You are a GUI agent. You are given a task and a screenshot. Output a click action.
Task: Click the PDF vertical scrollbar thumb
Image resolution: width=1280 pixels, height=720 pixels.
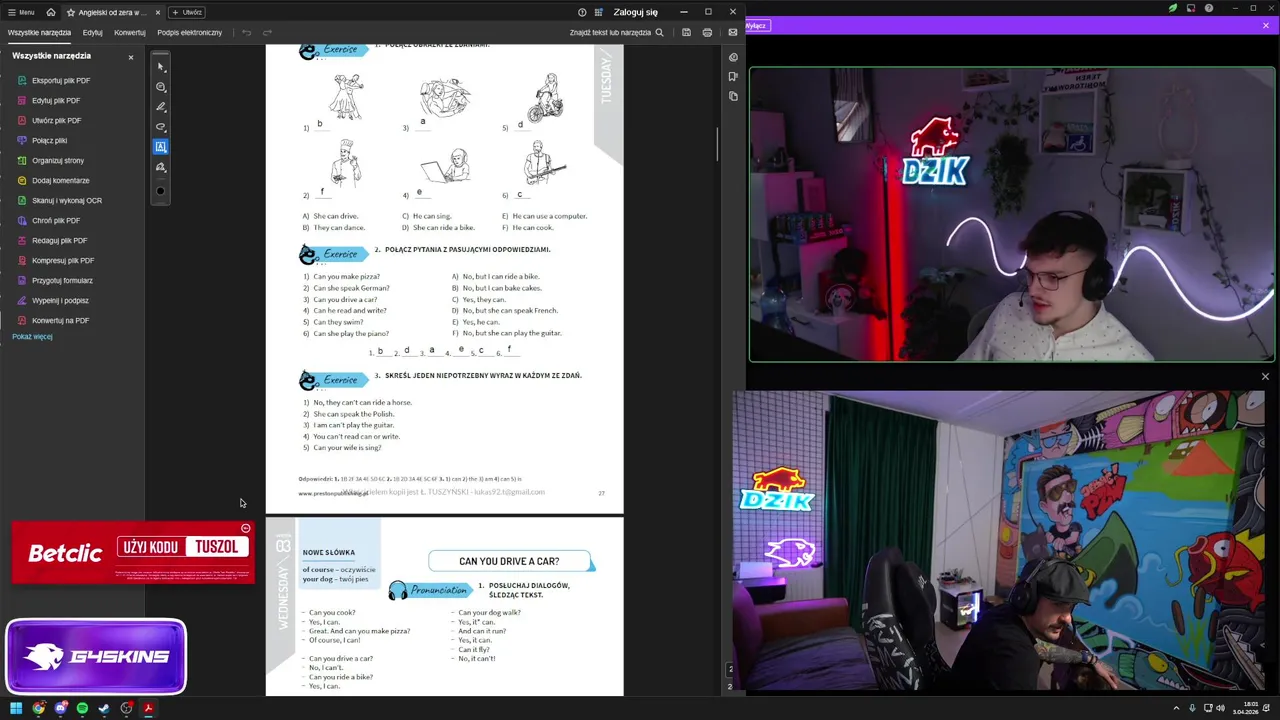[718, 145]
